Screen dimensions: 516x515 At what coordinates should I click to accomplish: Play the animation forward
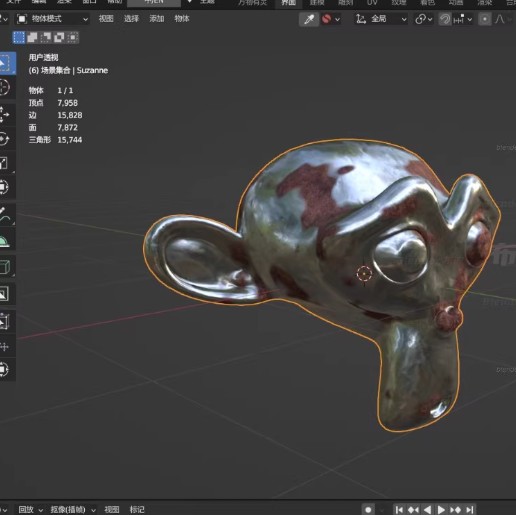coord(441,509)
